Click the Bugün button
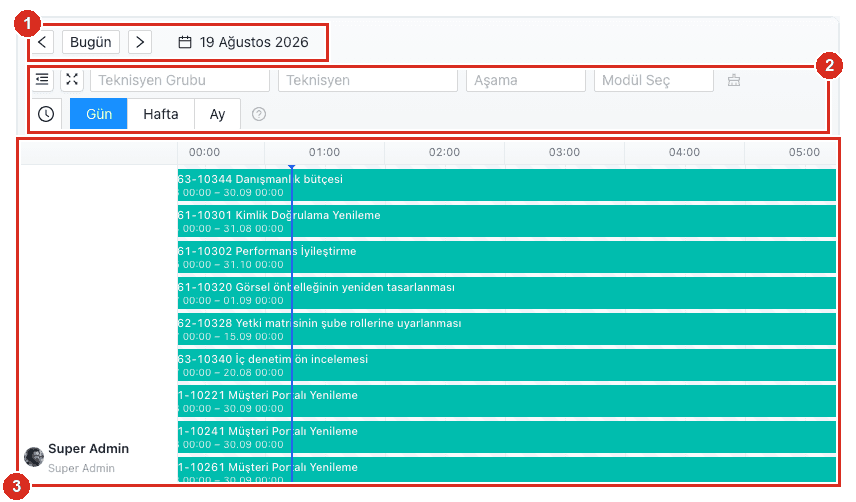 91,42
